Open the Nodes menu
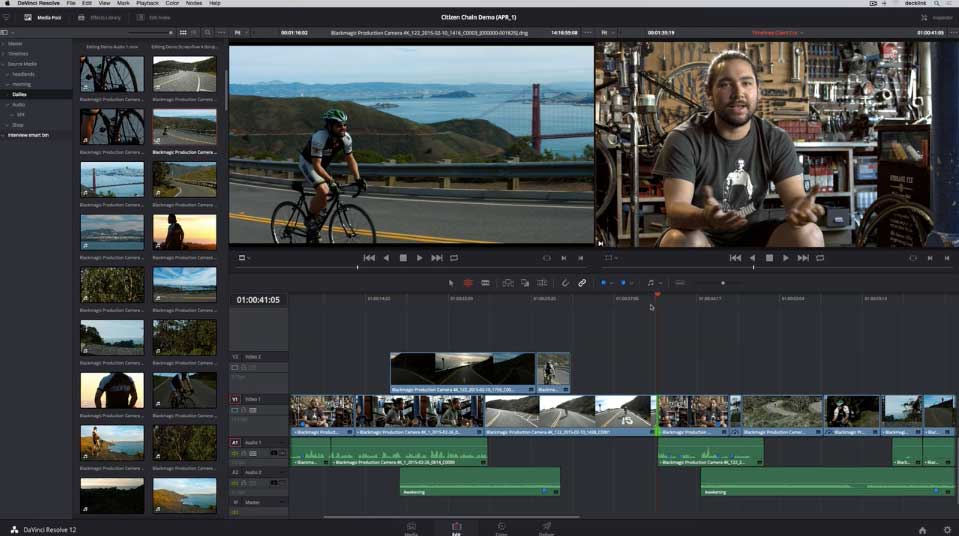 (x=194, y=3)
